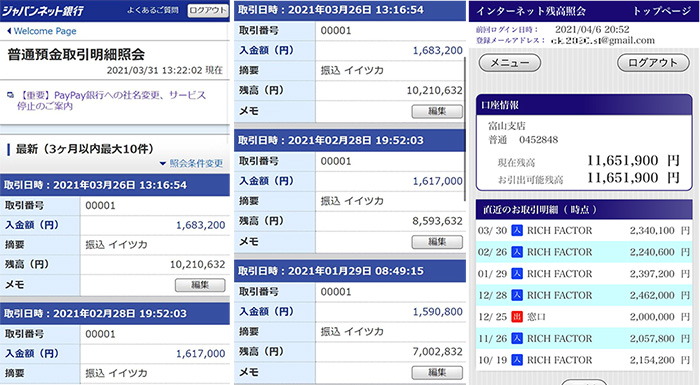Edit memo for the 8,593,632 balance transaction
The height and width of the screenshot is (385, 700).
click(437, 242)
